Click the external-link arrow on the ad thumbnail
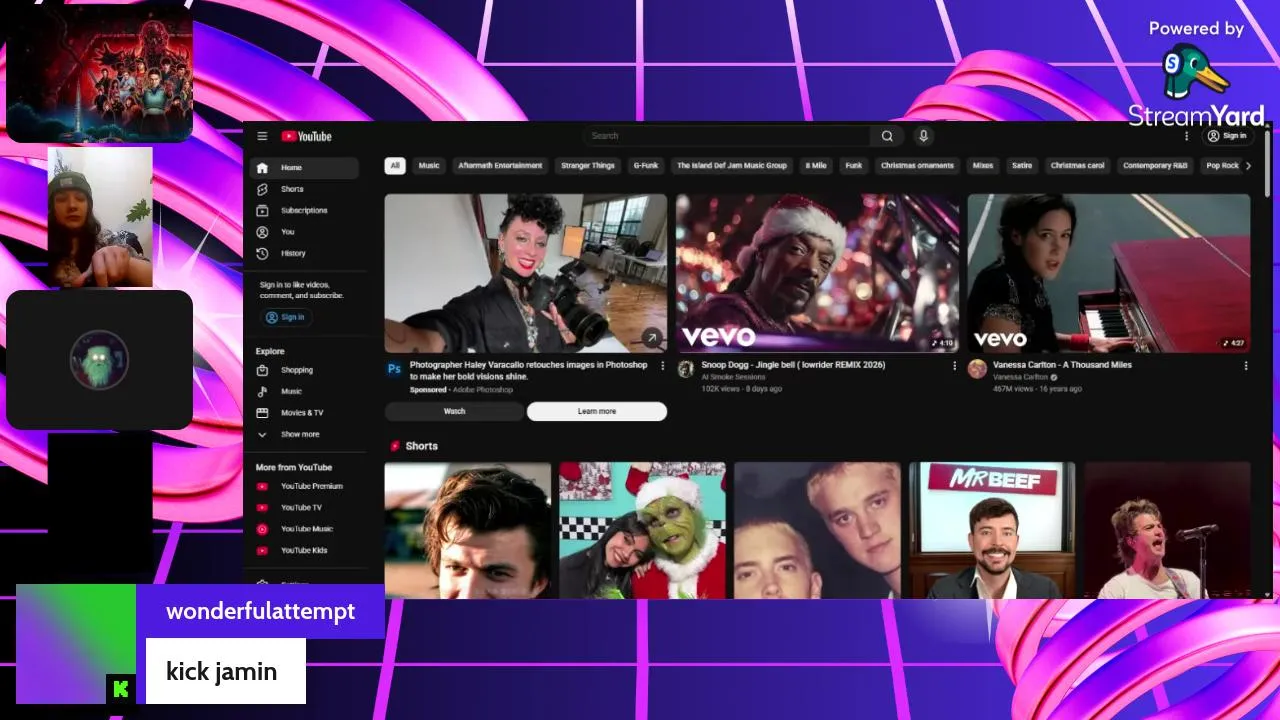 tap(652, 338)
